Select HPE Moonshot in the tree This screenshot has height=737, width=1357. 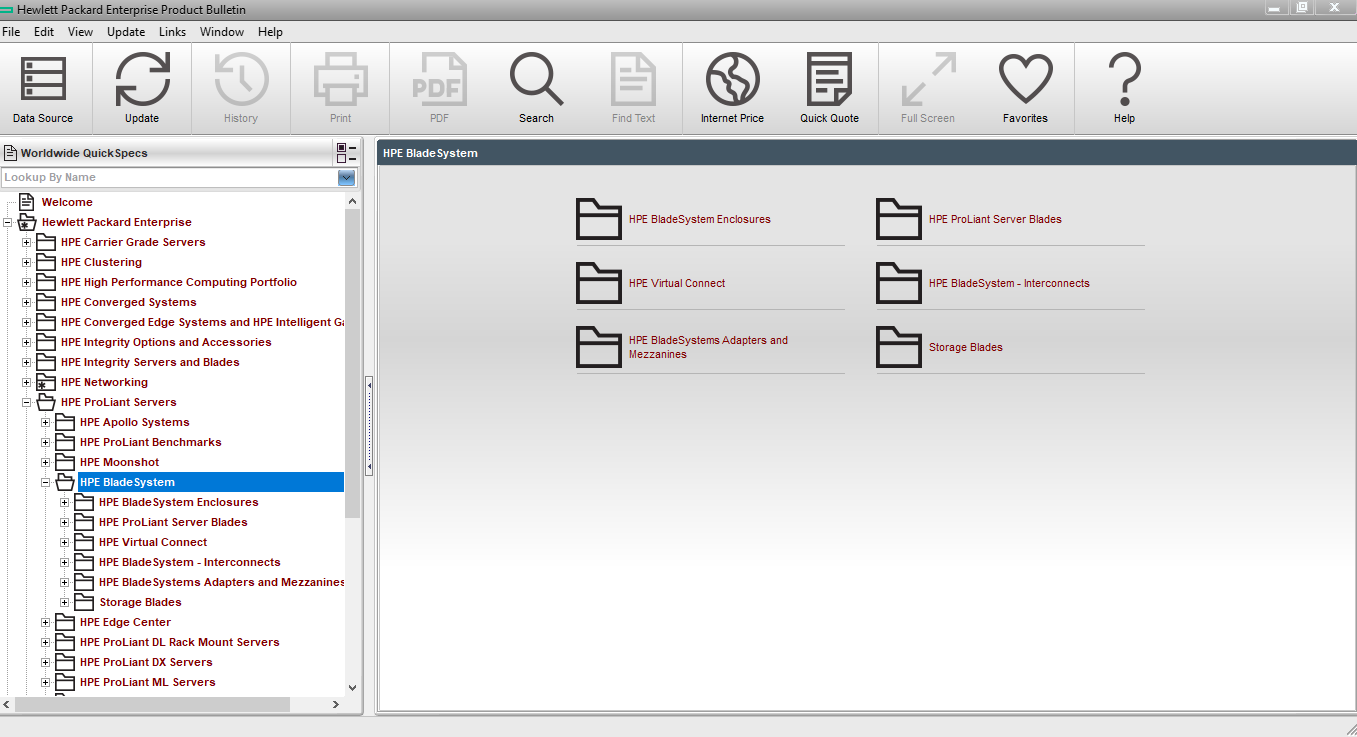pyautogui.click(x=119, y=462)
